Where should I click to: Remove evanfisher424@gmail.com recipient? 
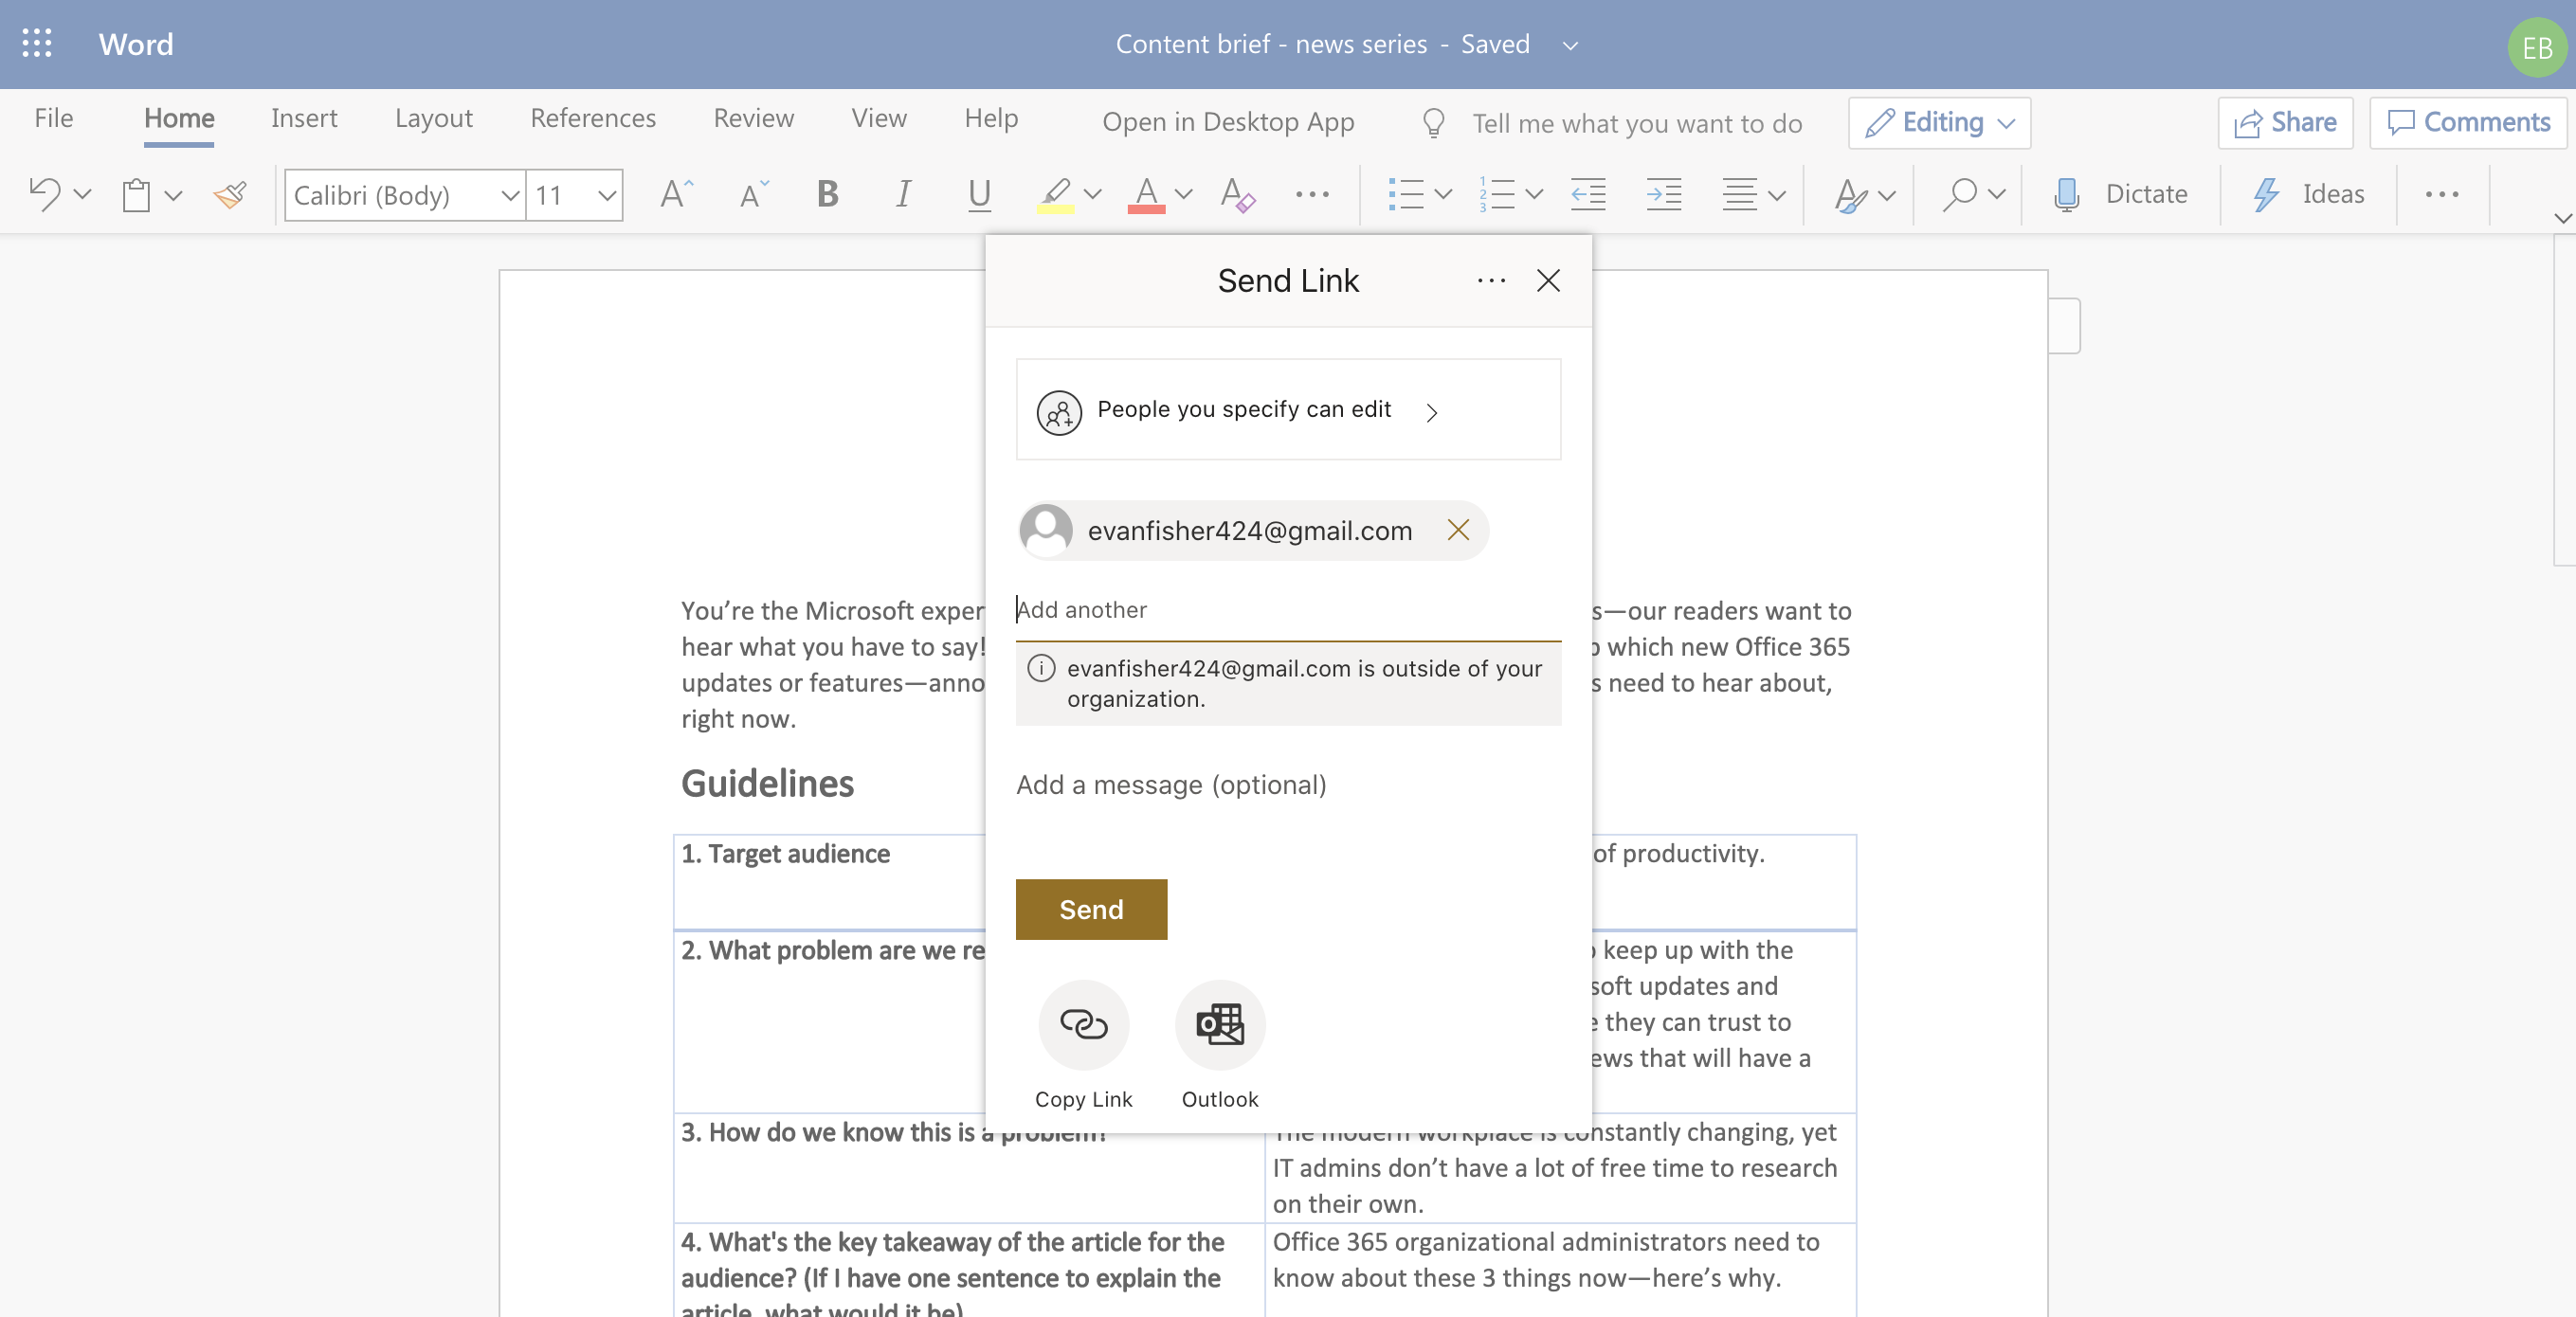(x=1456, y=528)
